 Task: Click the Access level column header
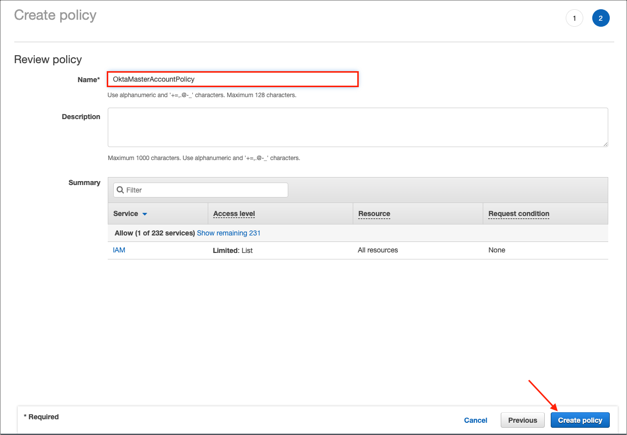click(234, 214)
